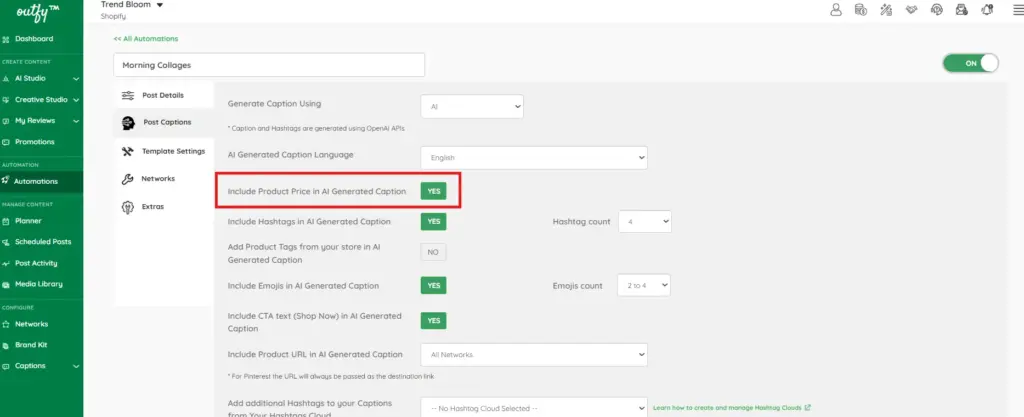Click the Media Library sidebar icon
Image resolution: width=1024 pixels, height=417 pixels.
pyautogui.click(x=6, y=285)
